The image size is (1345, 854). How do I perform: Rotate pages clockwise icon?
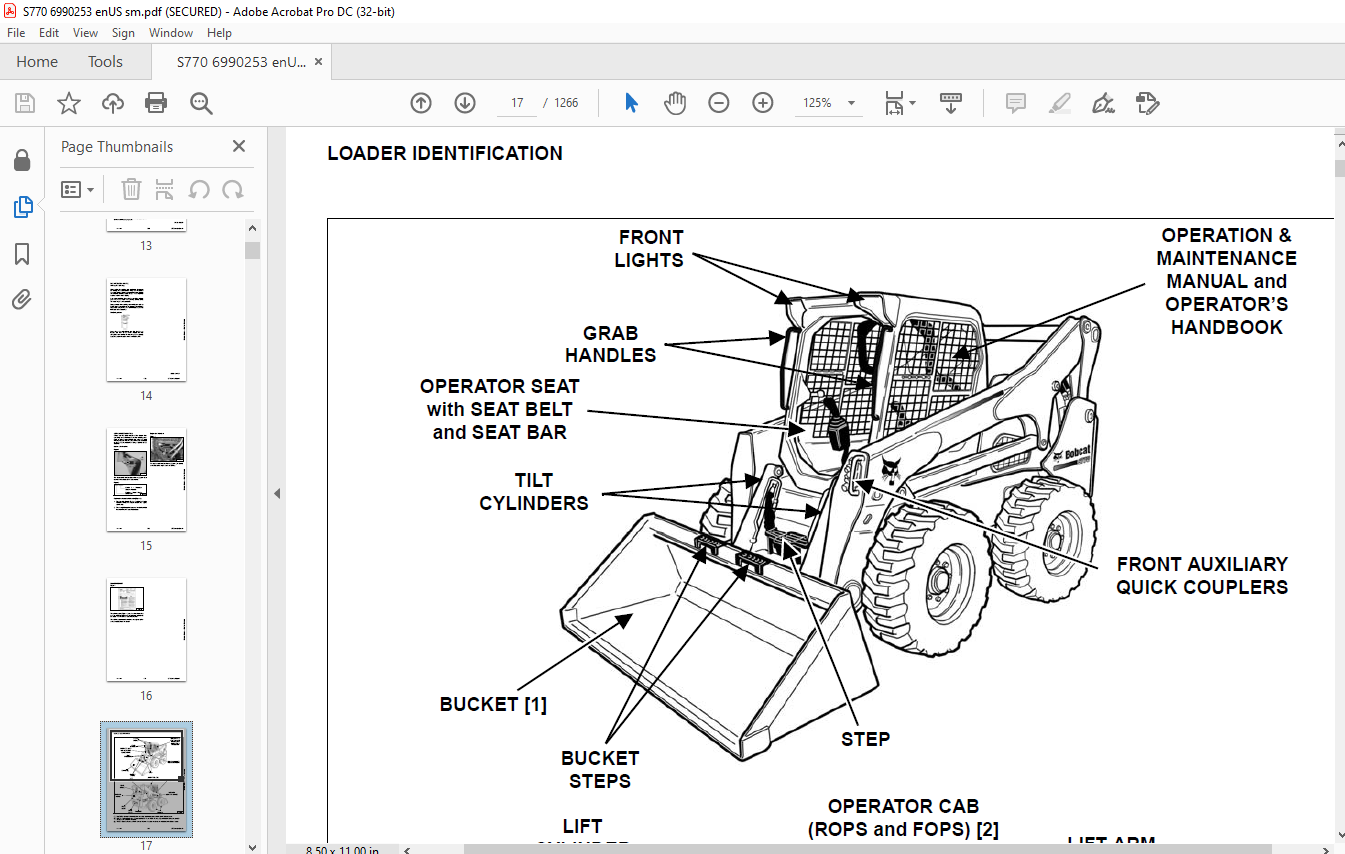[x=233, y=189]
